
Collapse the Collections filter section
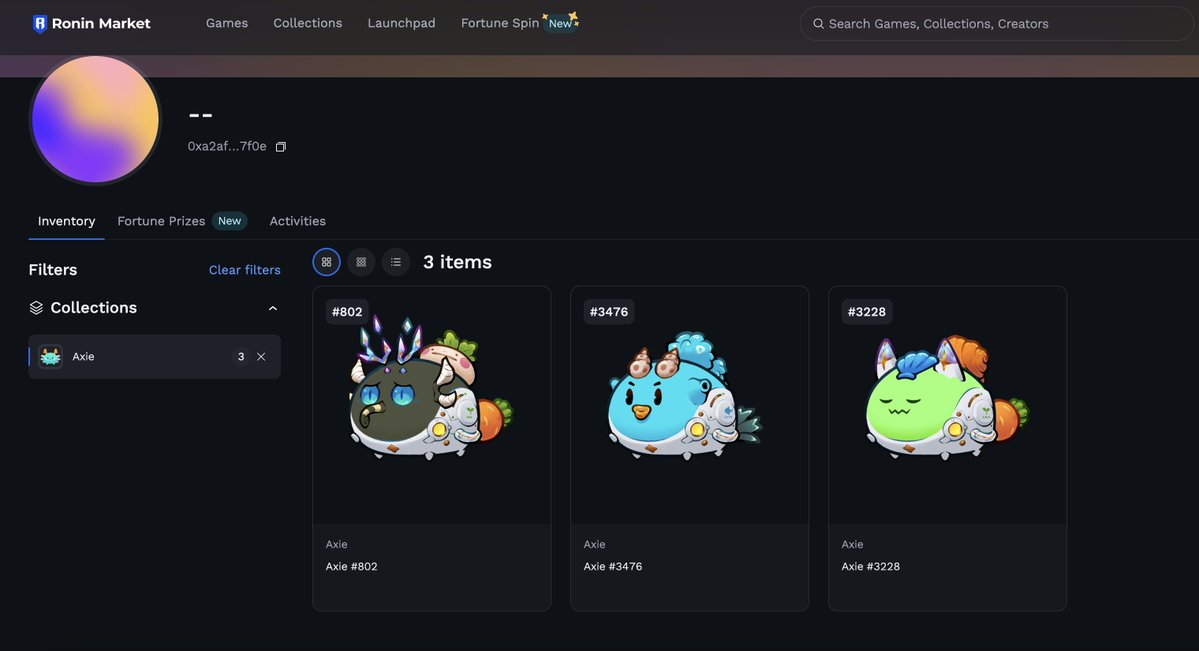coord(273,308)
